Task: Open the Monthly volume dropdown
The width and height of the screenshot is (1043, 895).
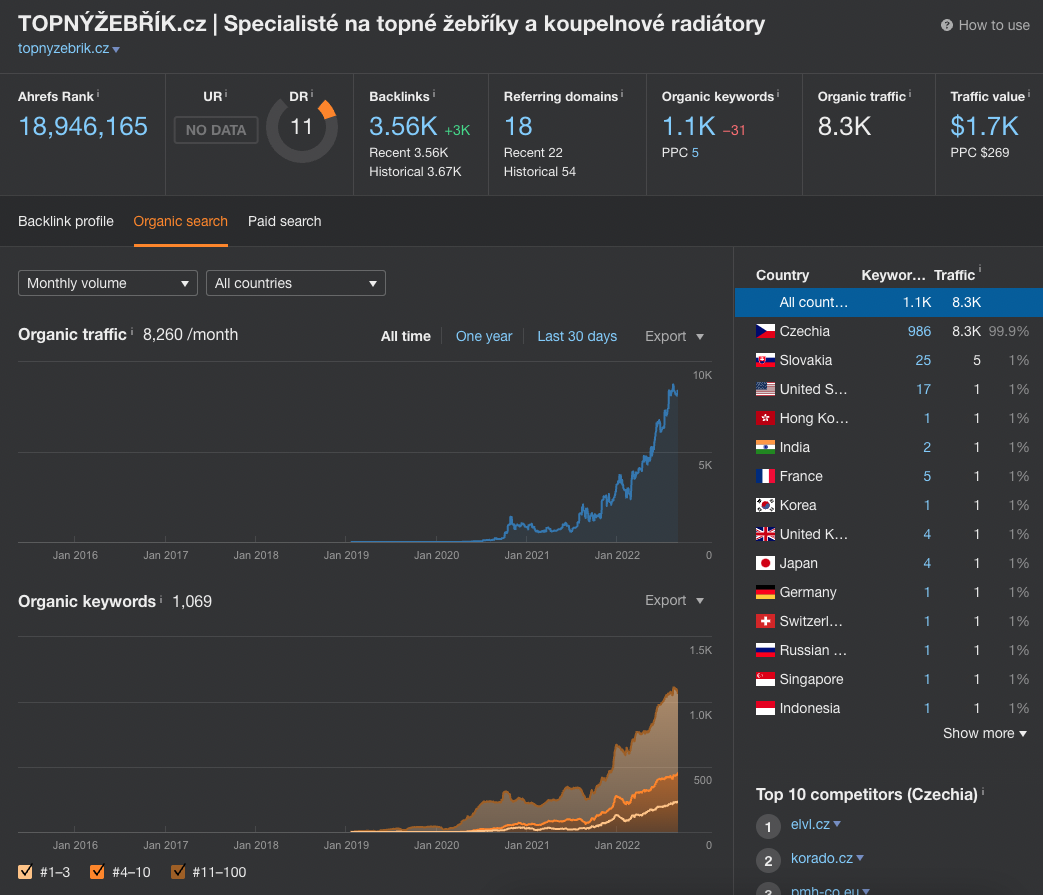Action: 108,283
